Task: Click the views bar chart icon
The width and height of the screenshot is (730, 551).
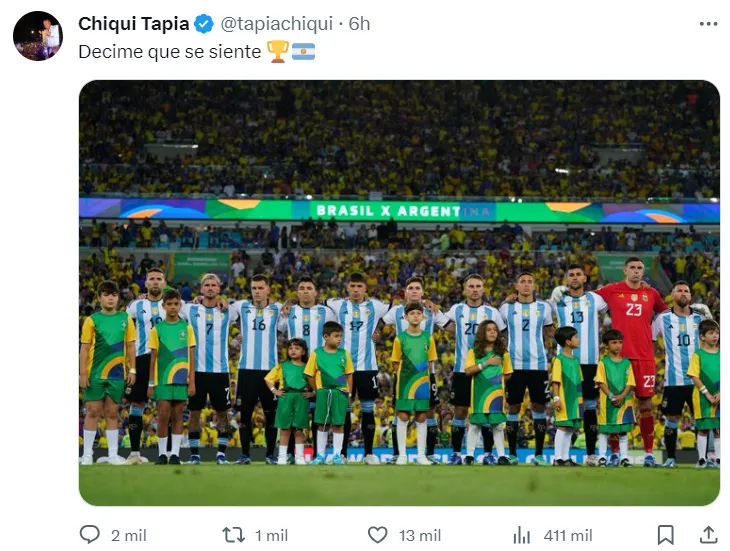Action: pyautogui.click(x=520, y=535)
